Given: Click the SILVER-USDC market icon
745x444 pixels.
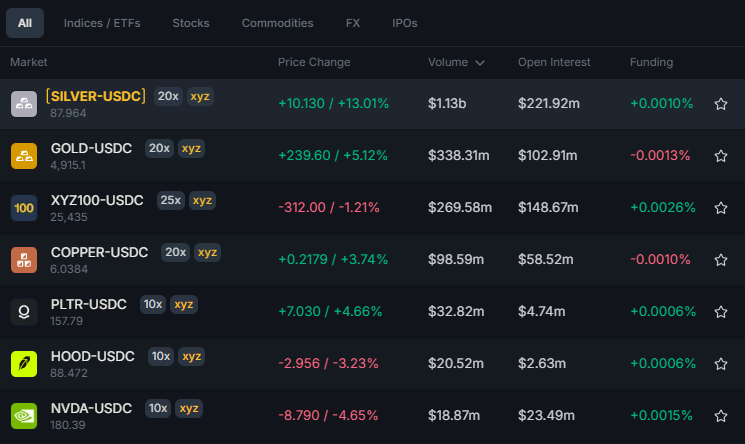Looking at the screenshot, I should pos(24,104).
